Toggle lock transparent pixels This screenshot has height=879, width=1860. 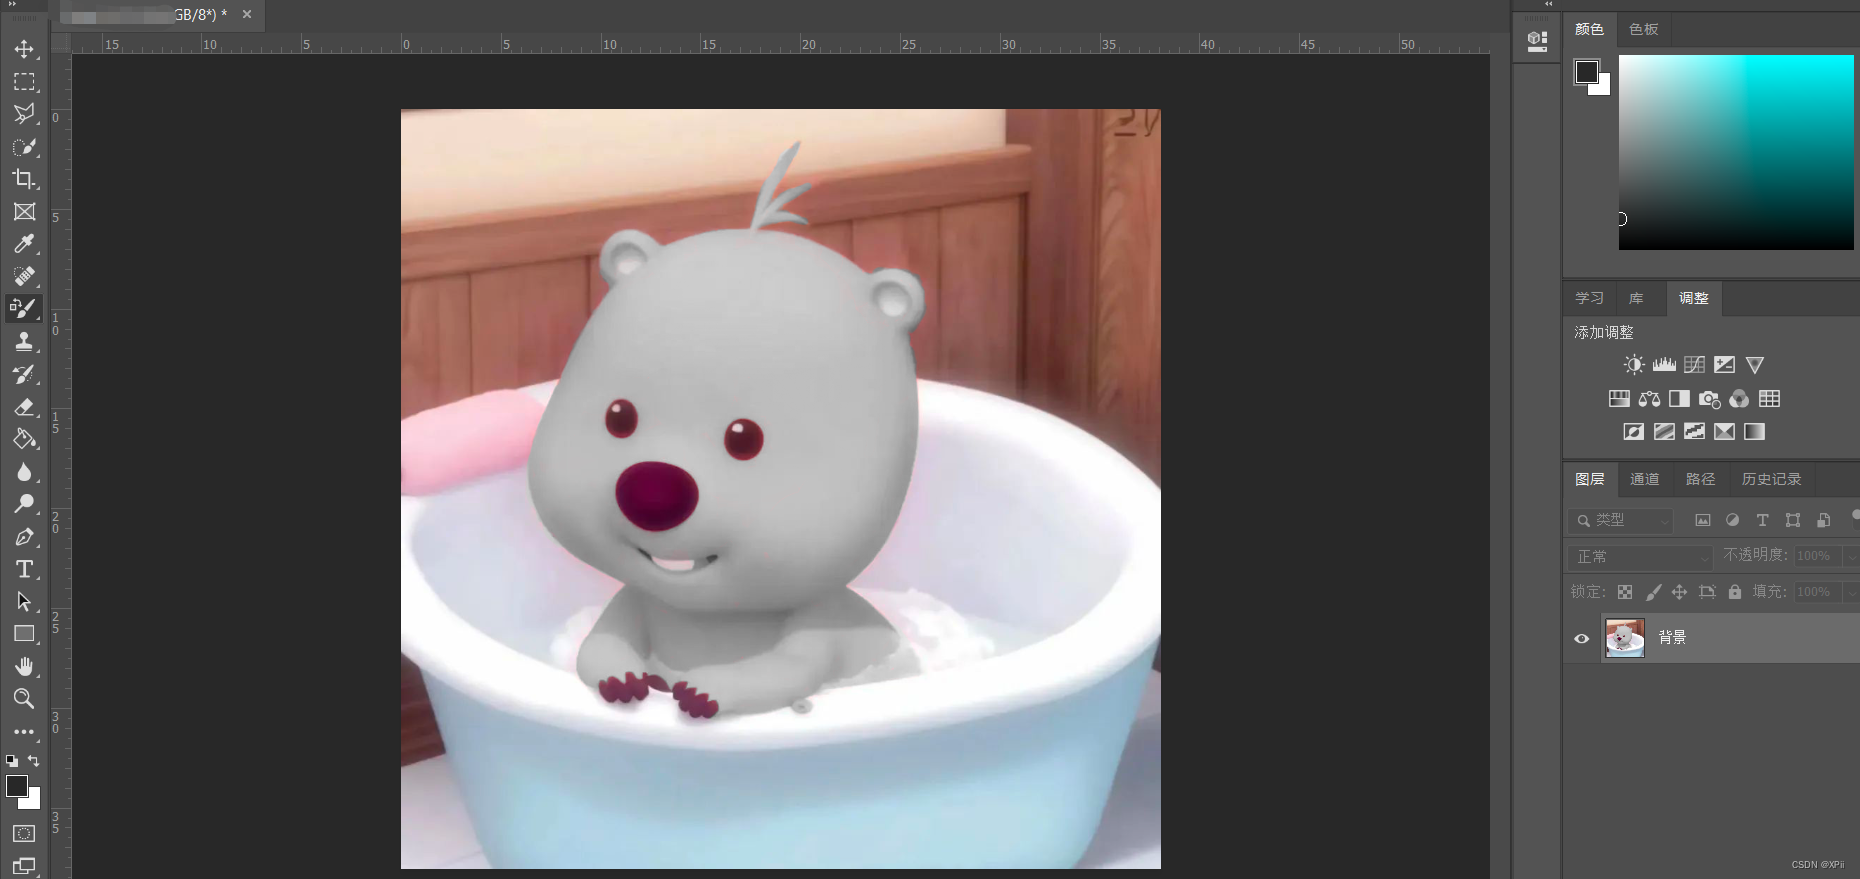(1625, 592)
